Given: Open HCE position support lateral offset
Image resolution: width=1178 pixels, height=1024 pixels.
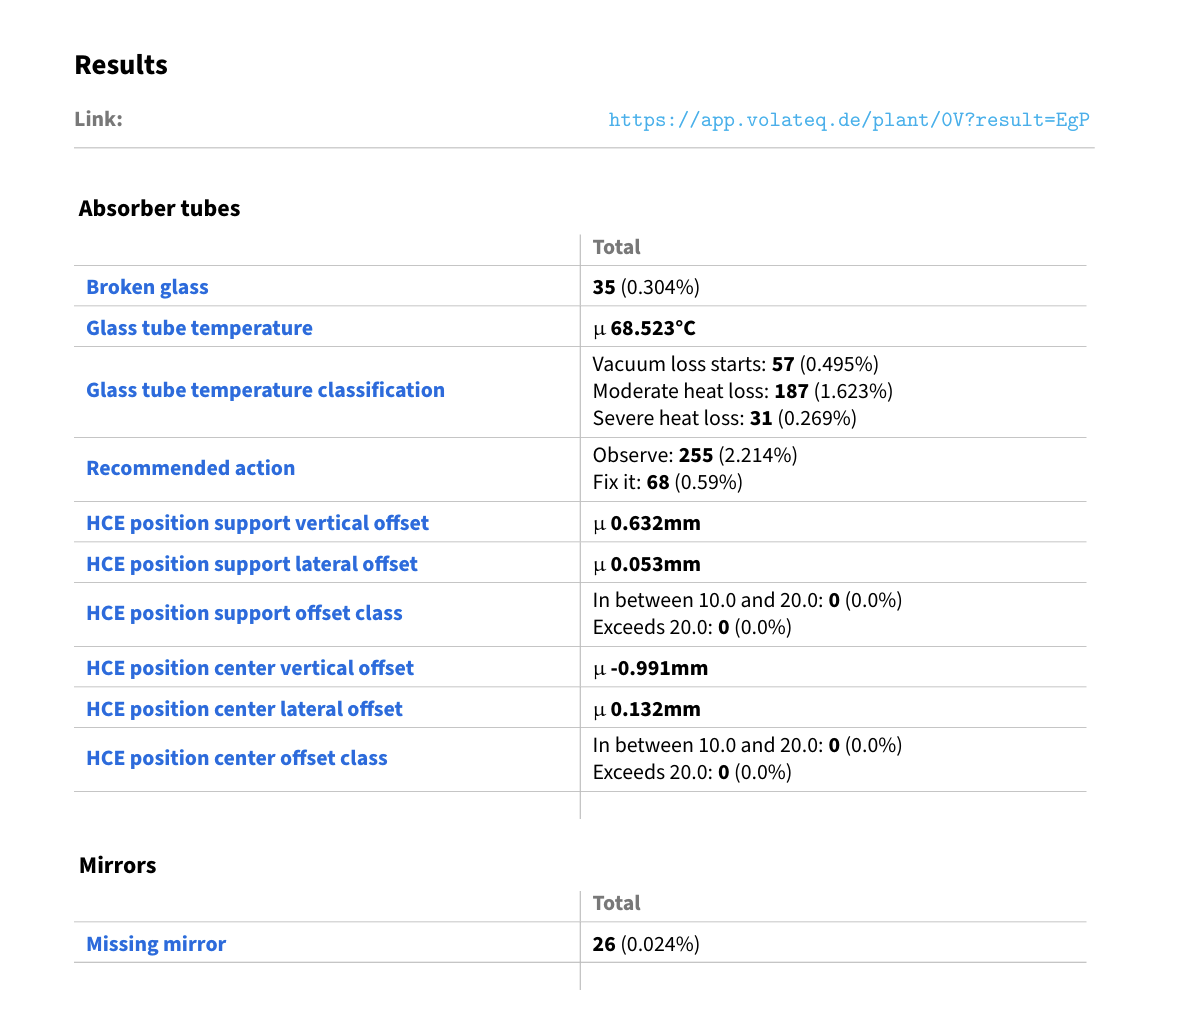Looking at the screenshot, I should (x=252, y=564).
